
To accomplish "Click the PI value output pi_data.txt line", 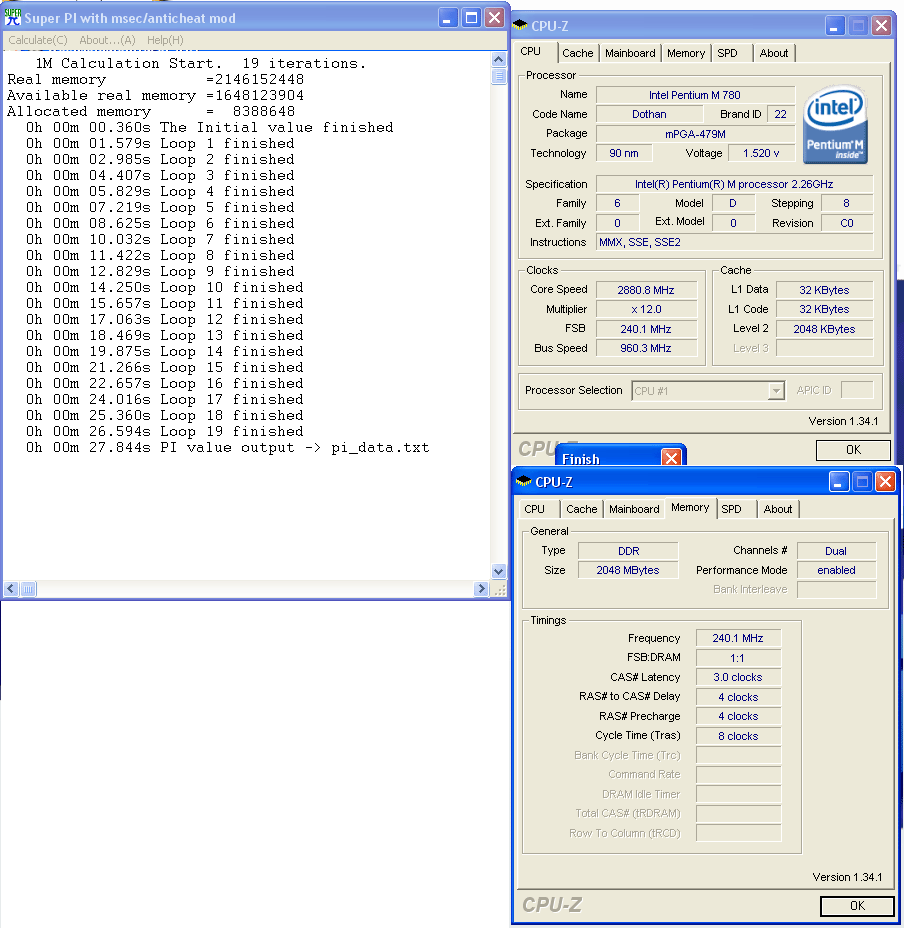I will point(227,447).
